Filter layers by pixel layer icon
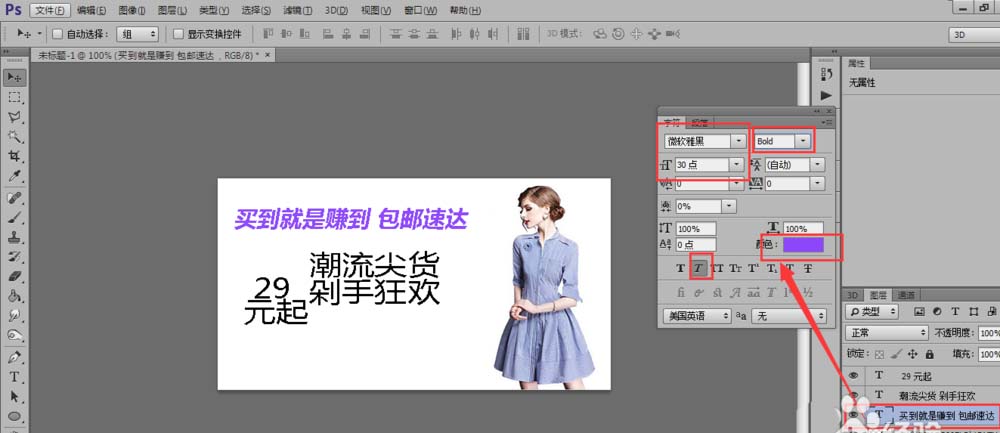Screen dimensions: 1000x433 [x=919, y=312]
